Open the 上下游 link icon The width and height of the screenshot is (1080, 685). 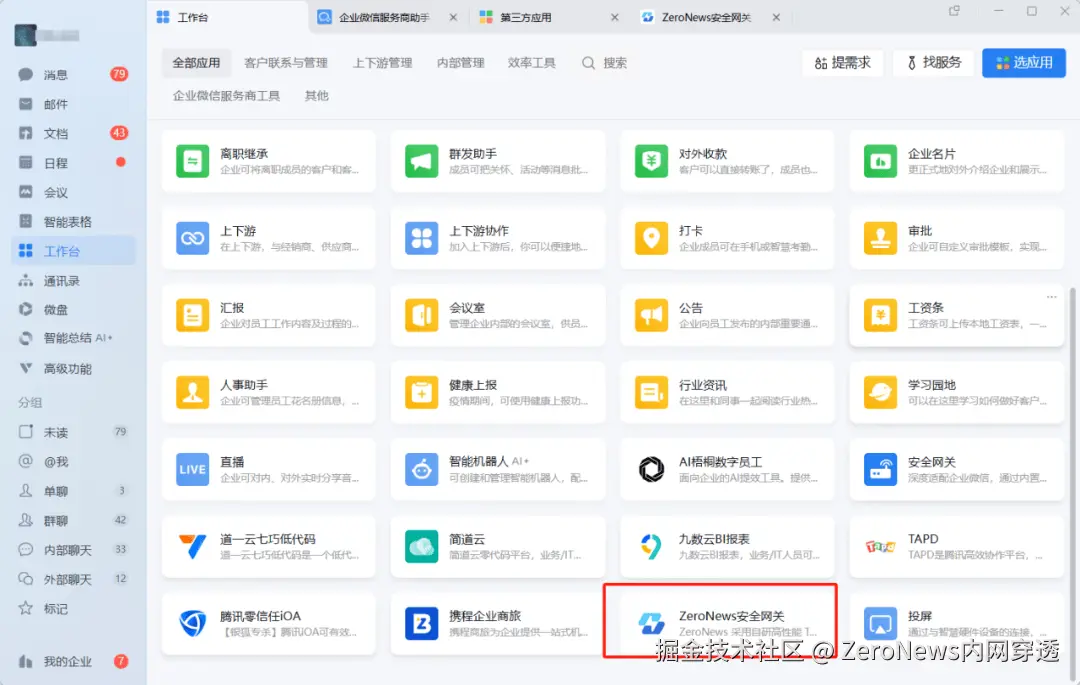[192, 239]
